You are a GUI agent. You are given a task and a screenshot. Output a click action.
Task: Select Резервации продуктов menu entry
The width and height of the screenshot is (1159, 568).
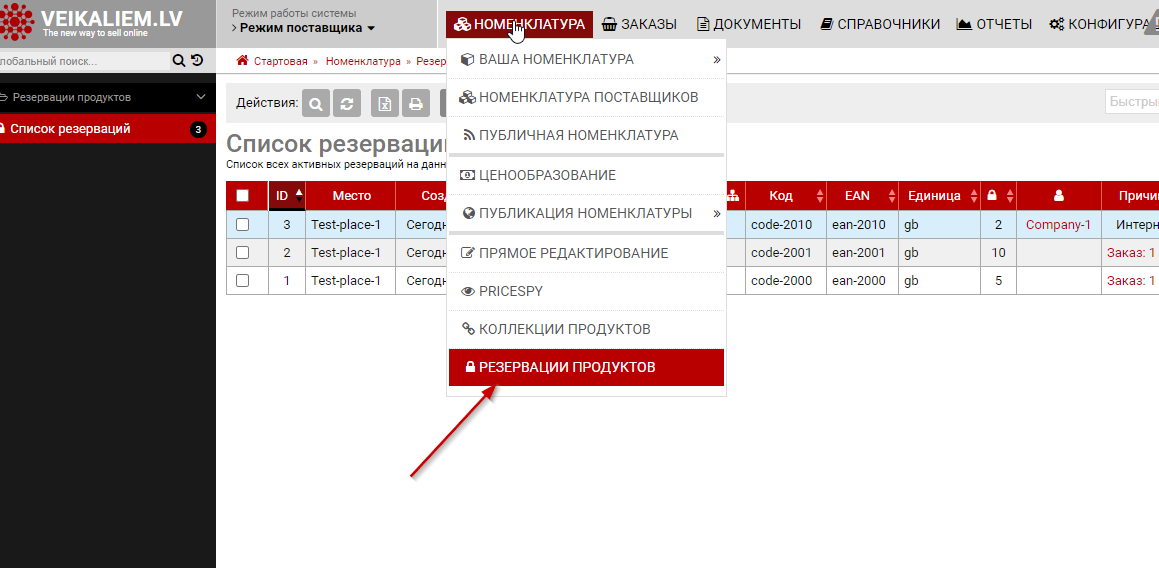(x=586, y=367)
